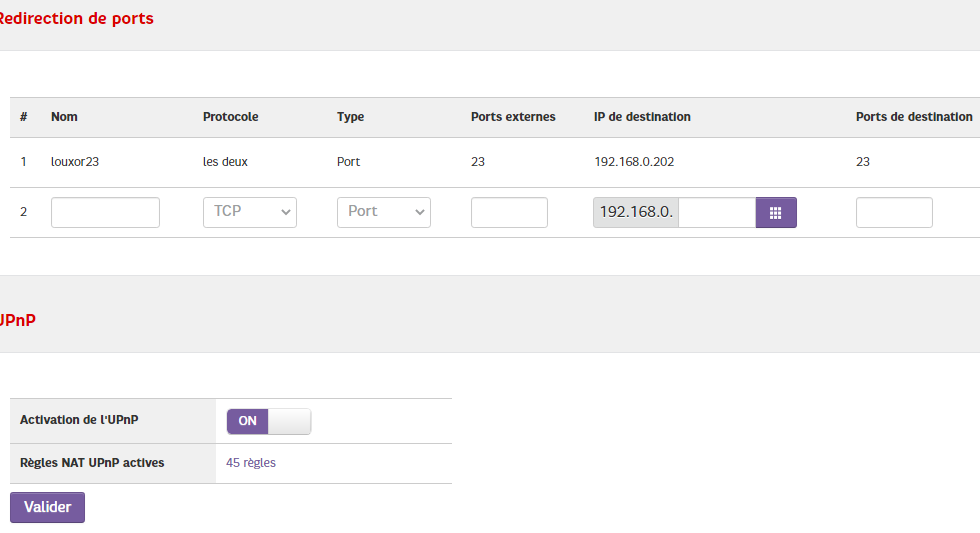Open the 45 règles link
The width and height of the screenshot is (980, 533).
pos(251,463)
